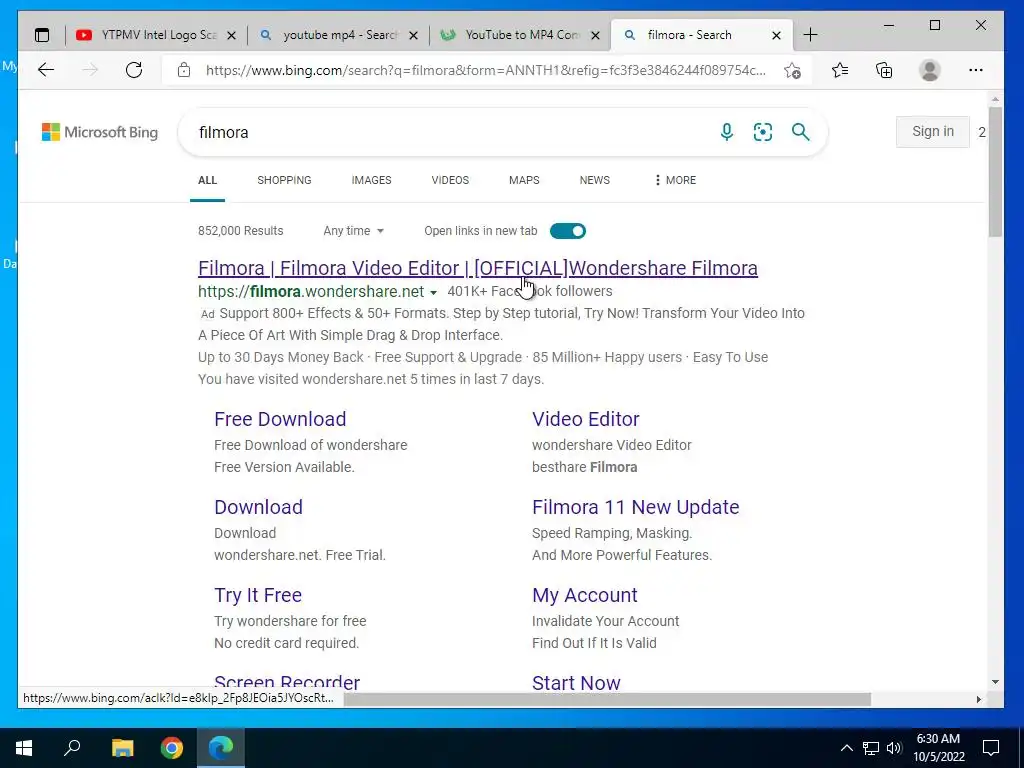Search using voice microphone icon

(726, 132)
